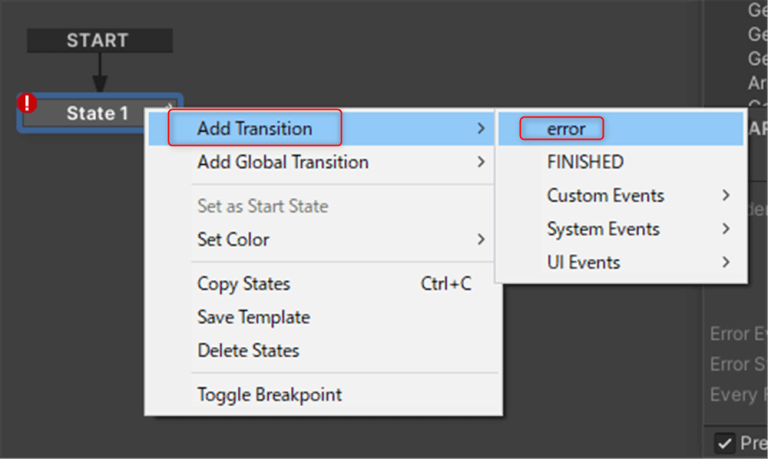The width and height of the screenshot is (768, 459).
Task: Toggle the checkbox at the bottom right
Action: 725,442
